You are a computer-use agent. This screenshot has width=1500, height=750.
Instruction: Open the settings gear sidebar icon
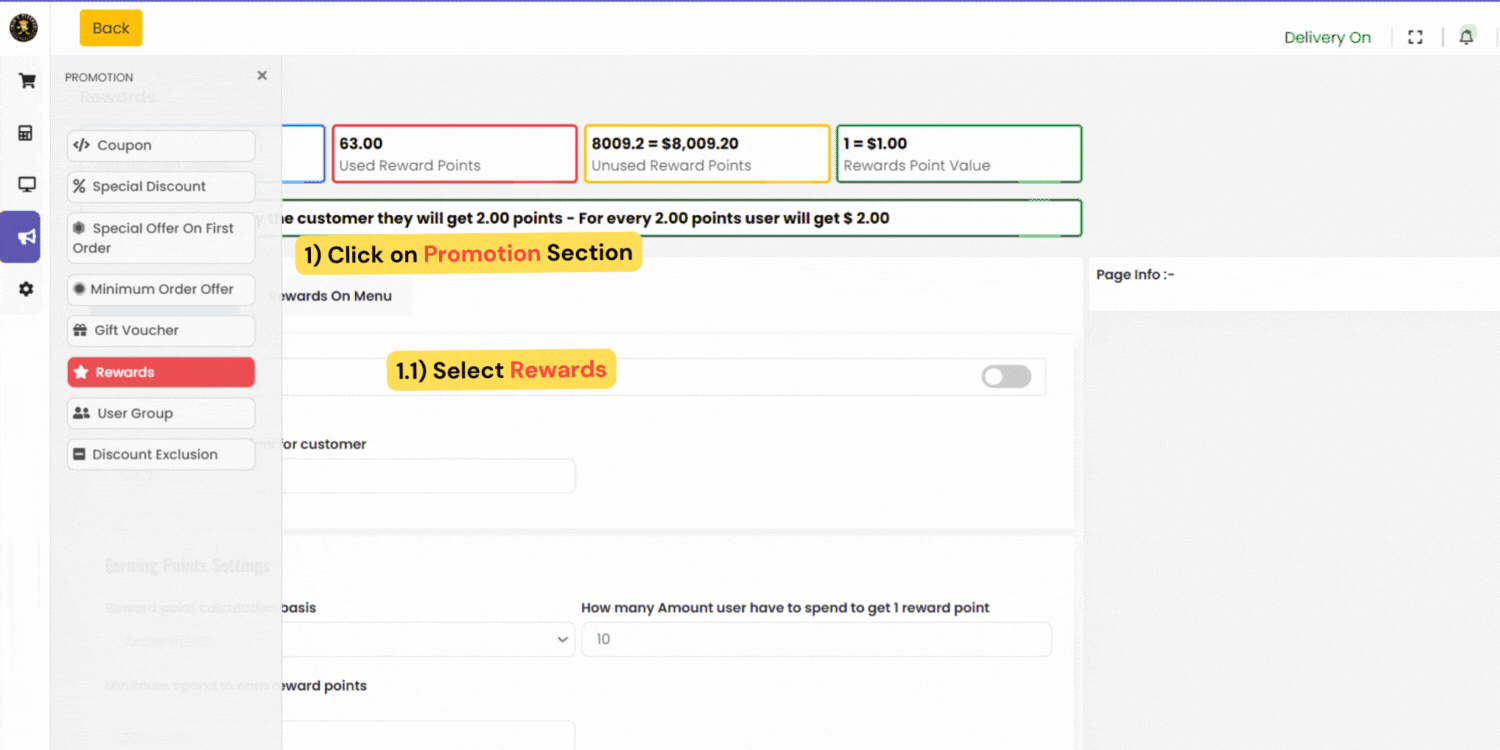26,289
